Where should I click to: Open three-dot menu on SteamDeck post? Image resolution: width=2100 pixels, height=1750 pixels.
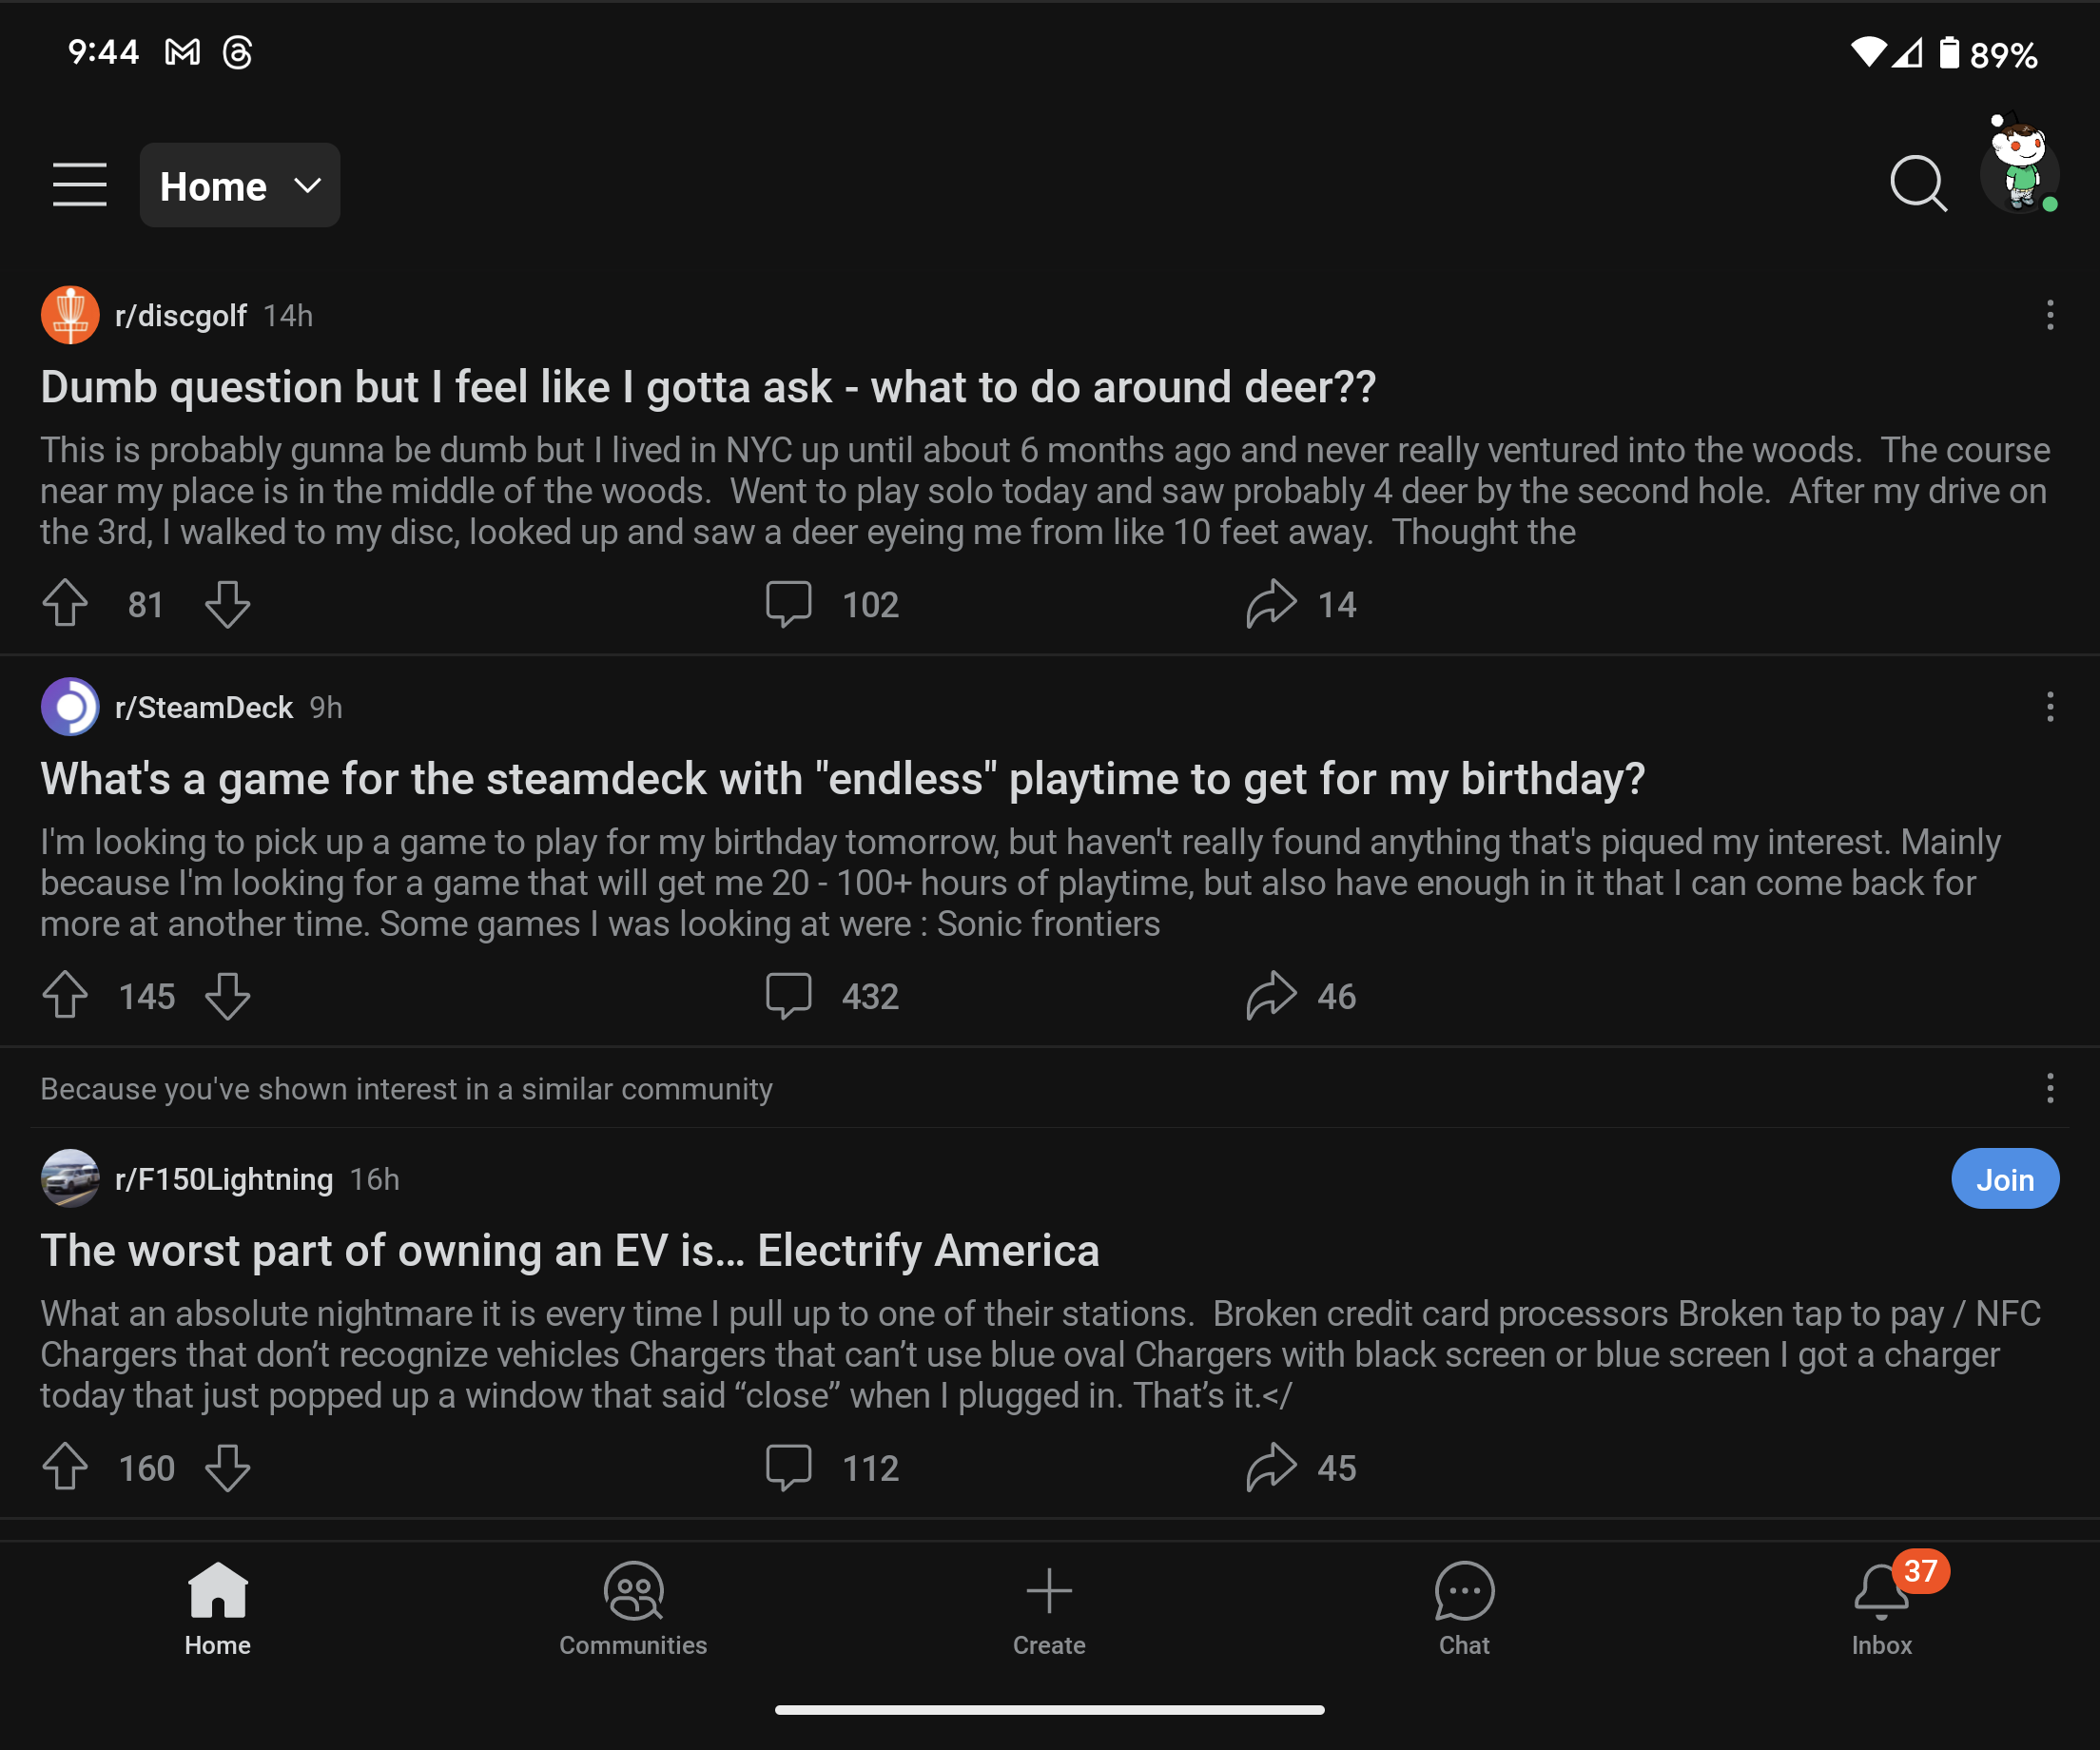click(2049, 707)
